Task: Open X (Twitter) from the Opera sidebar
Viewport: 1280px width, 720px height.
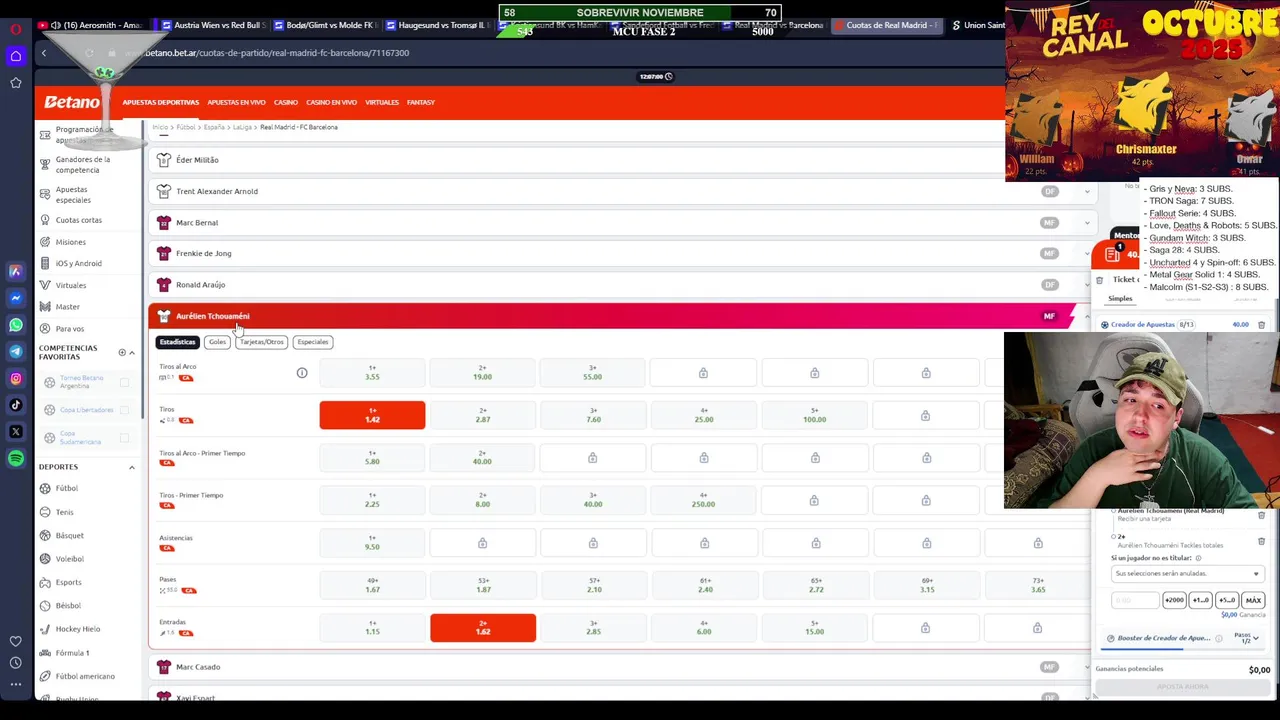Action: pyautogui.click(x=15, y=432)
